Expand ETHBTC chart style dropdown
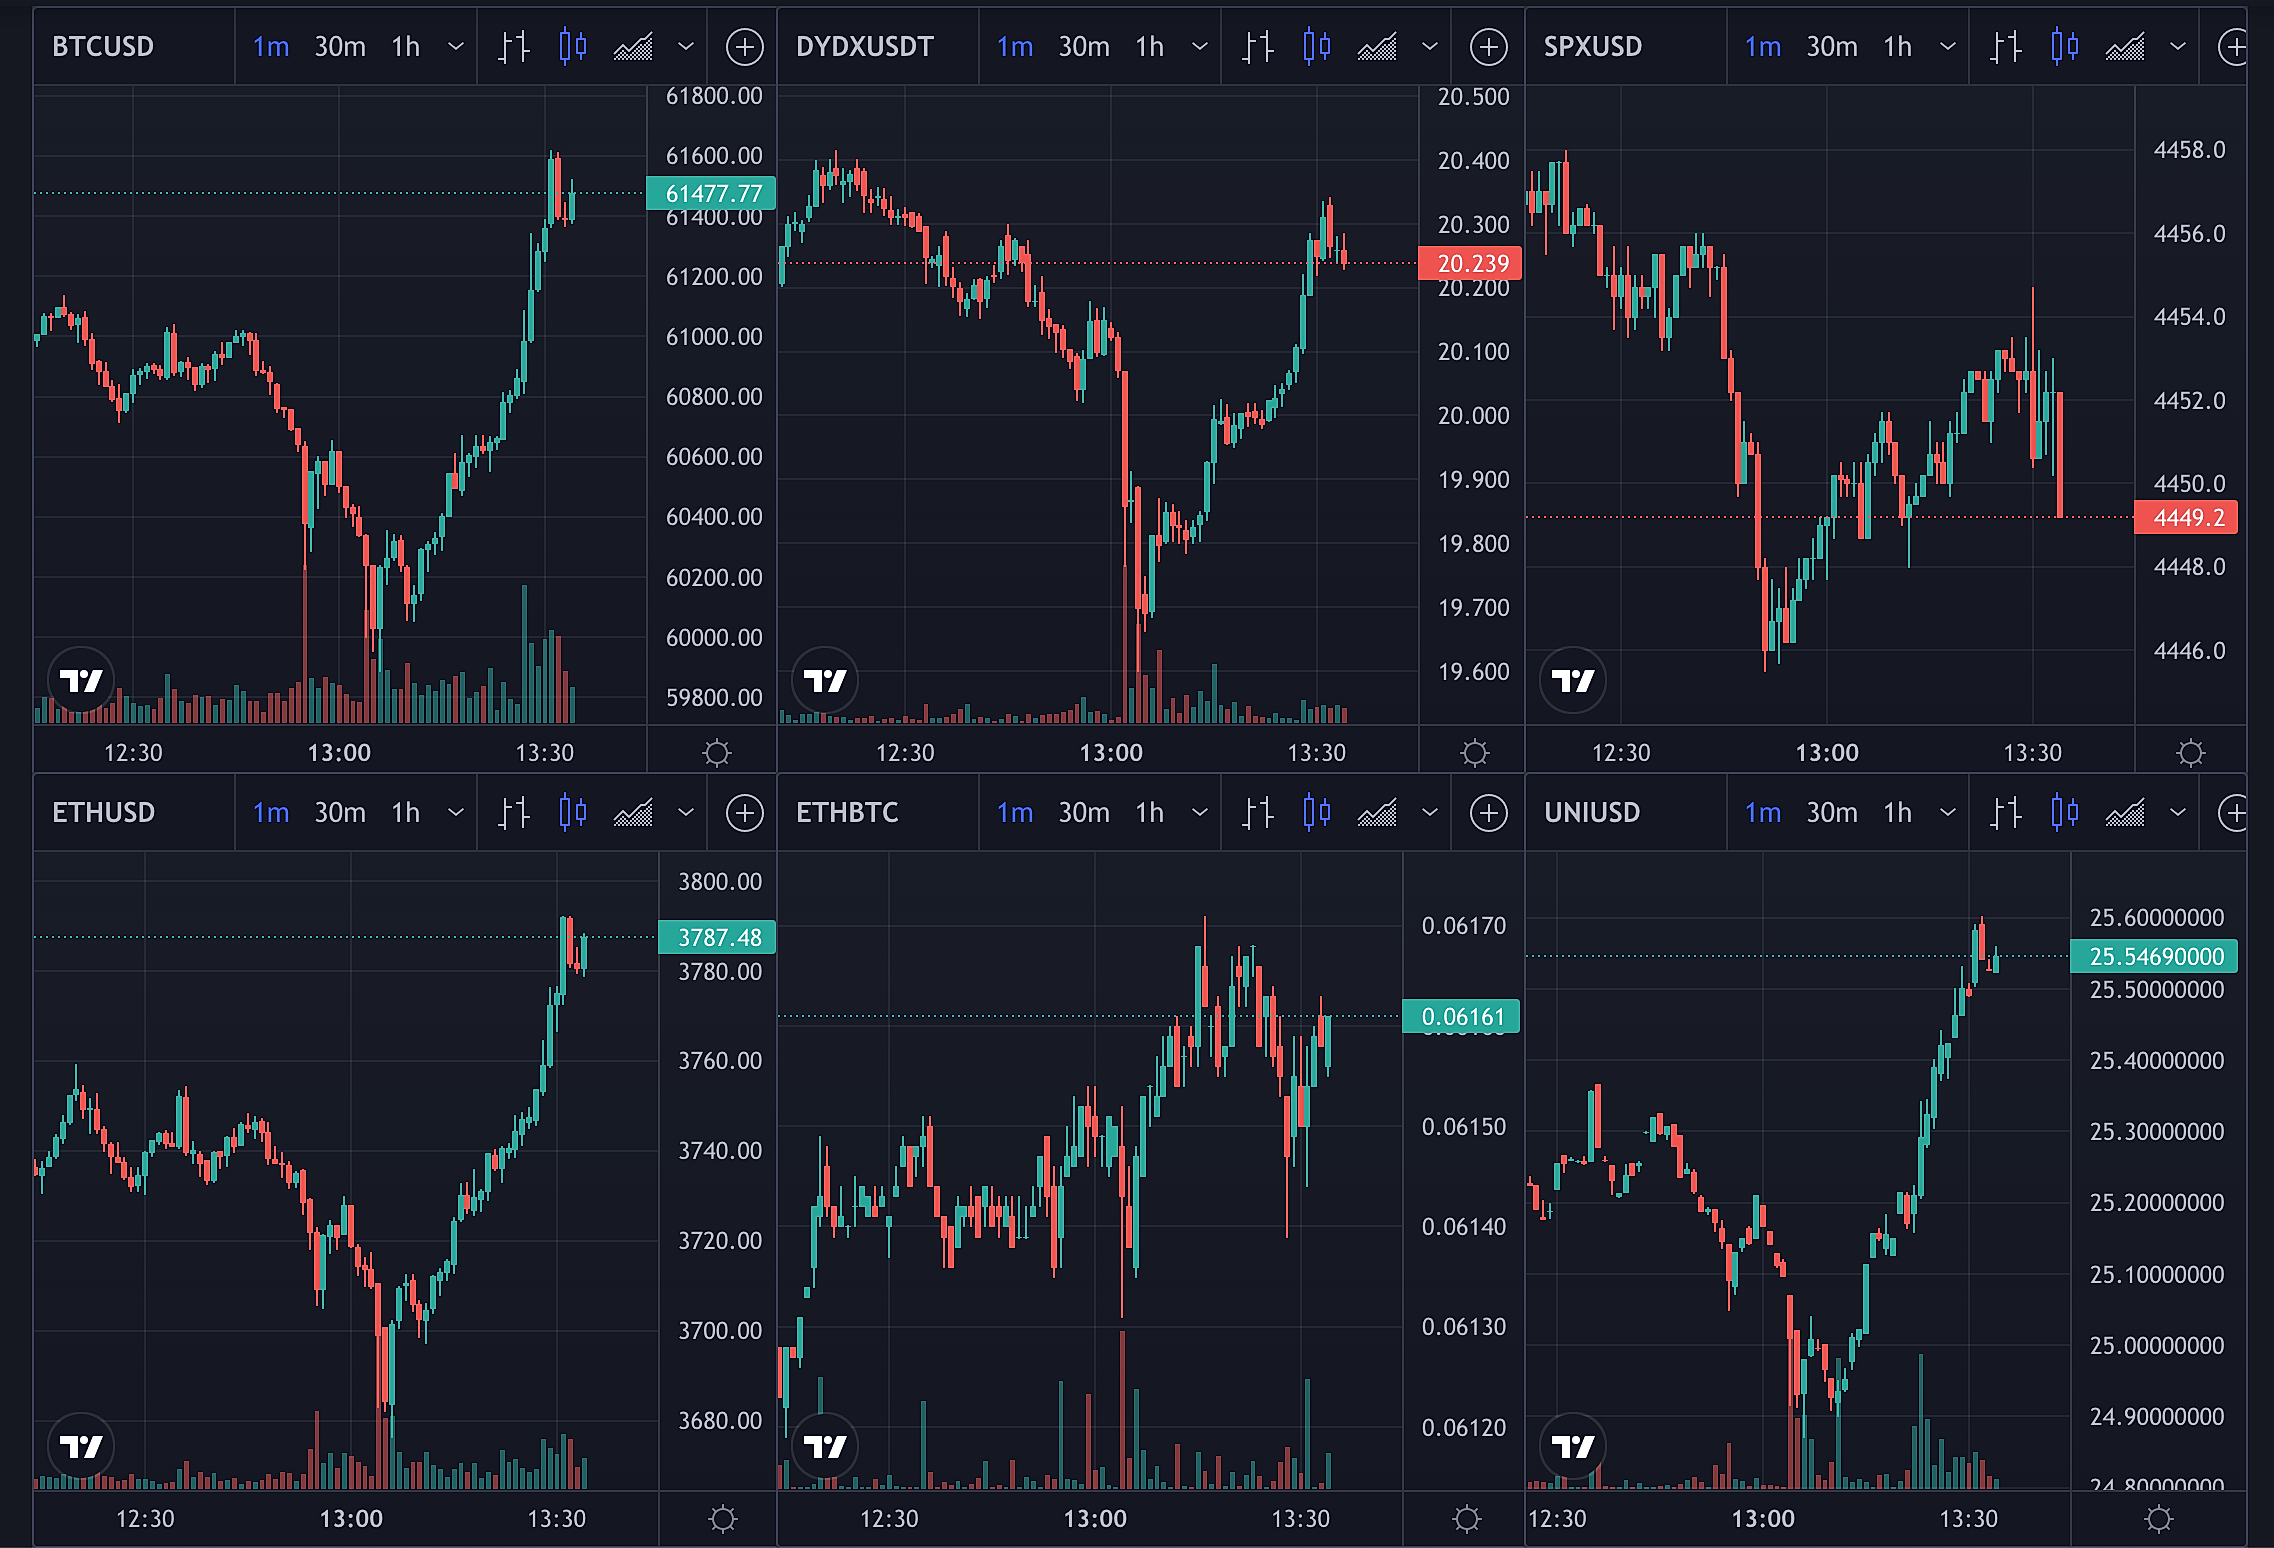The width and height of the screenshot is (2274, 1548). 1430,813
